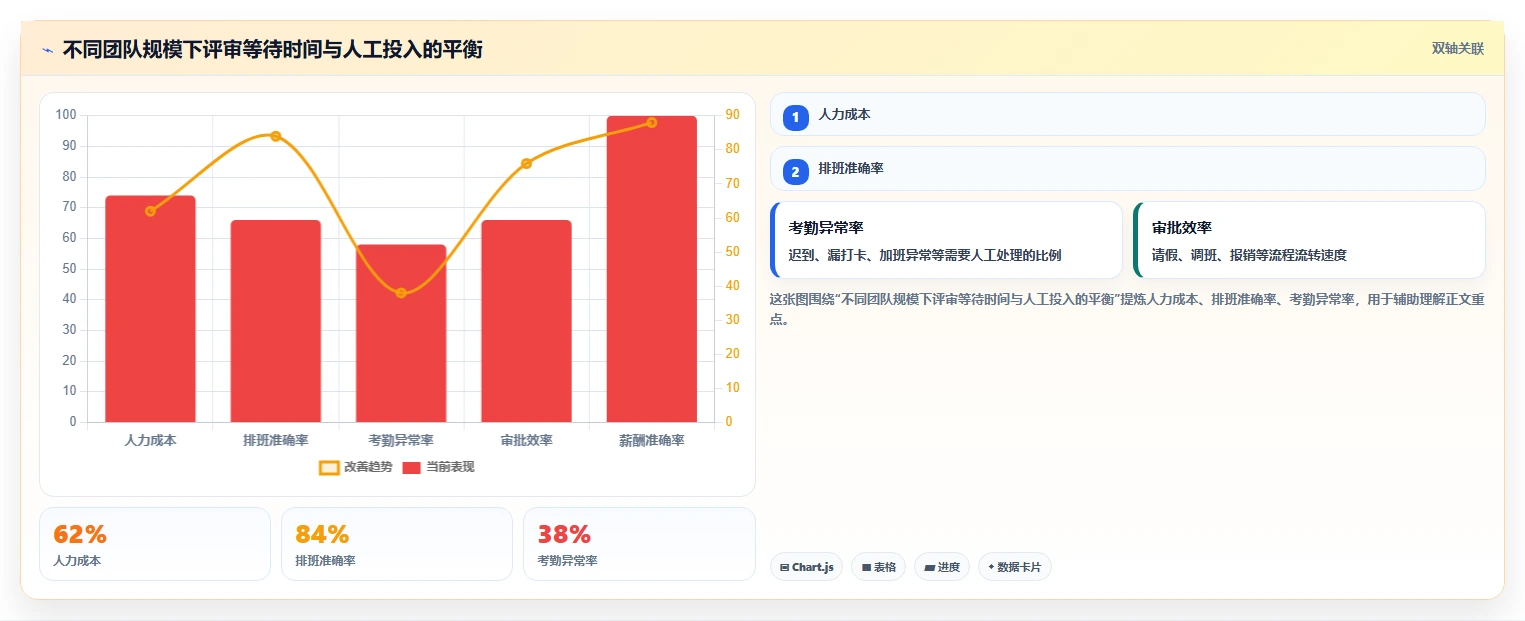Click the icon inside the 进度 tag
This screenshot has width=1525, height=621.
coord(929,568)
